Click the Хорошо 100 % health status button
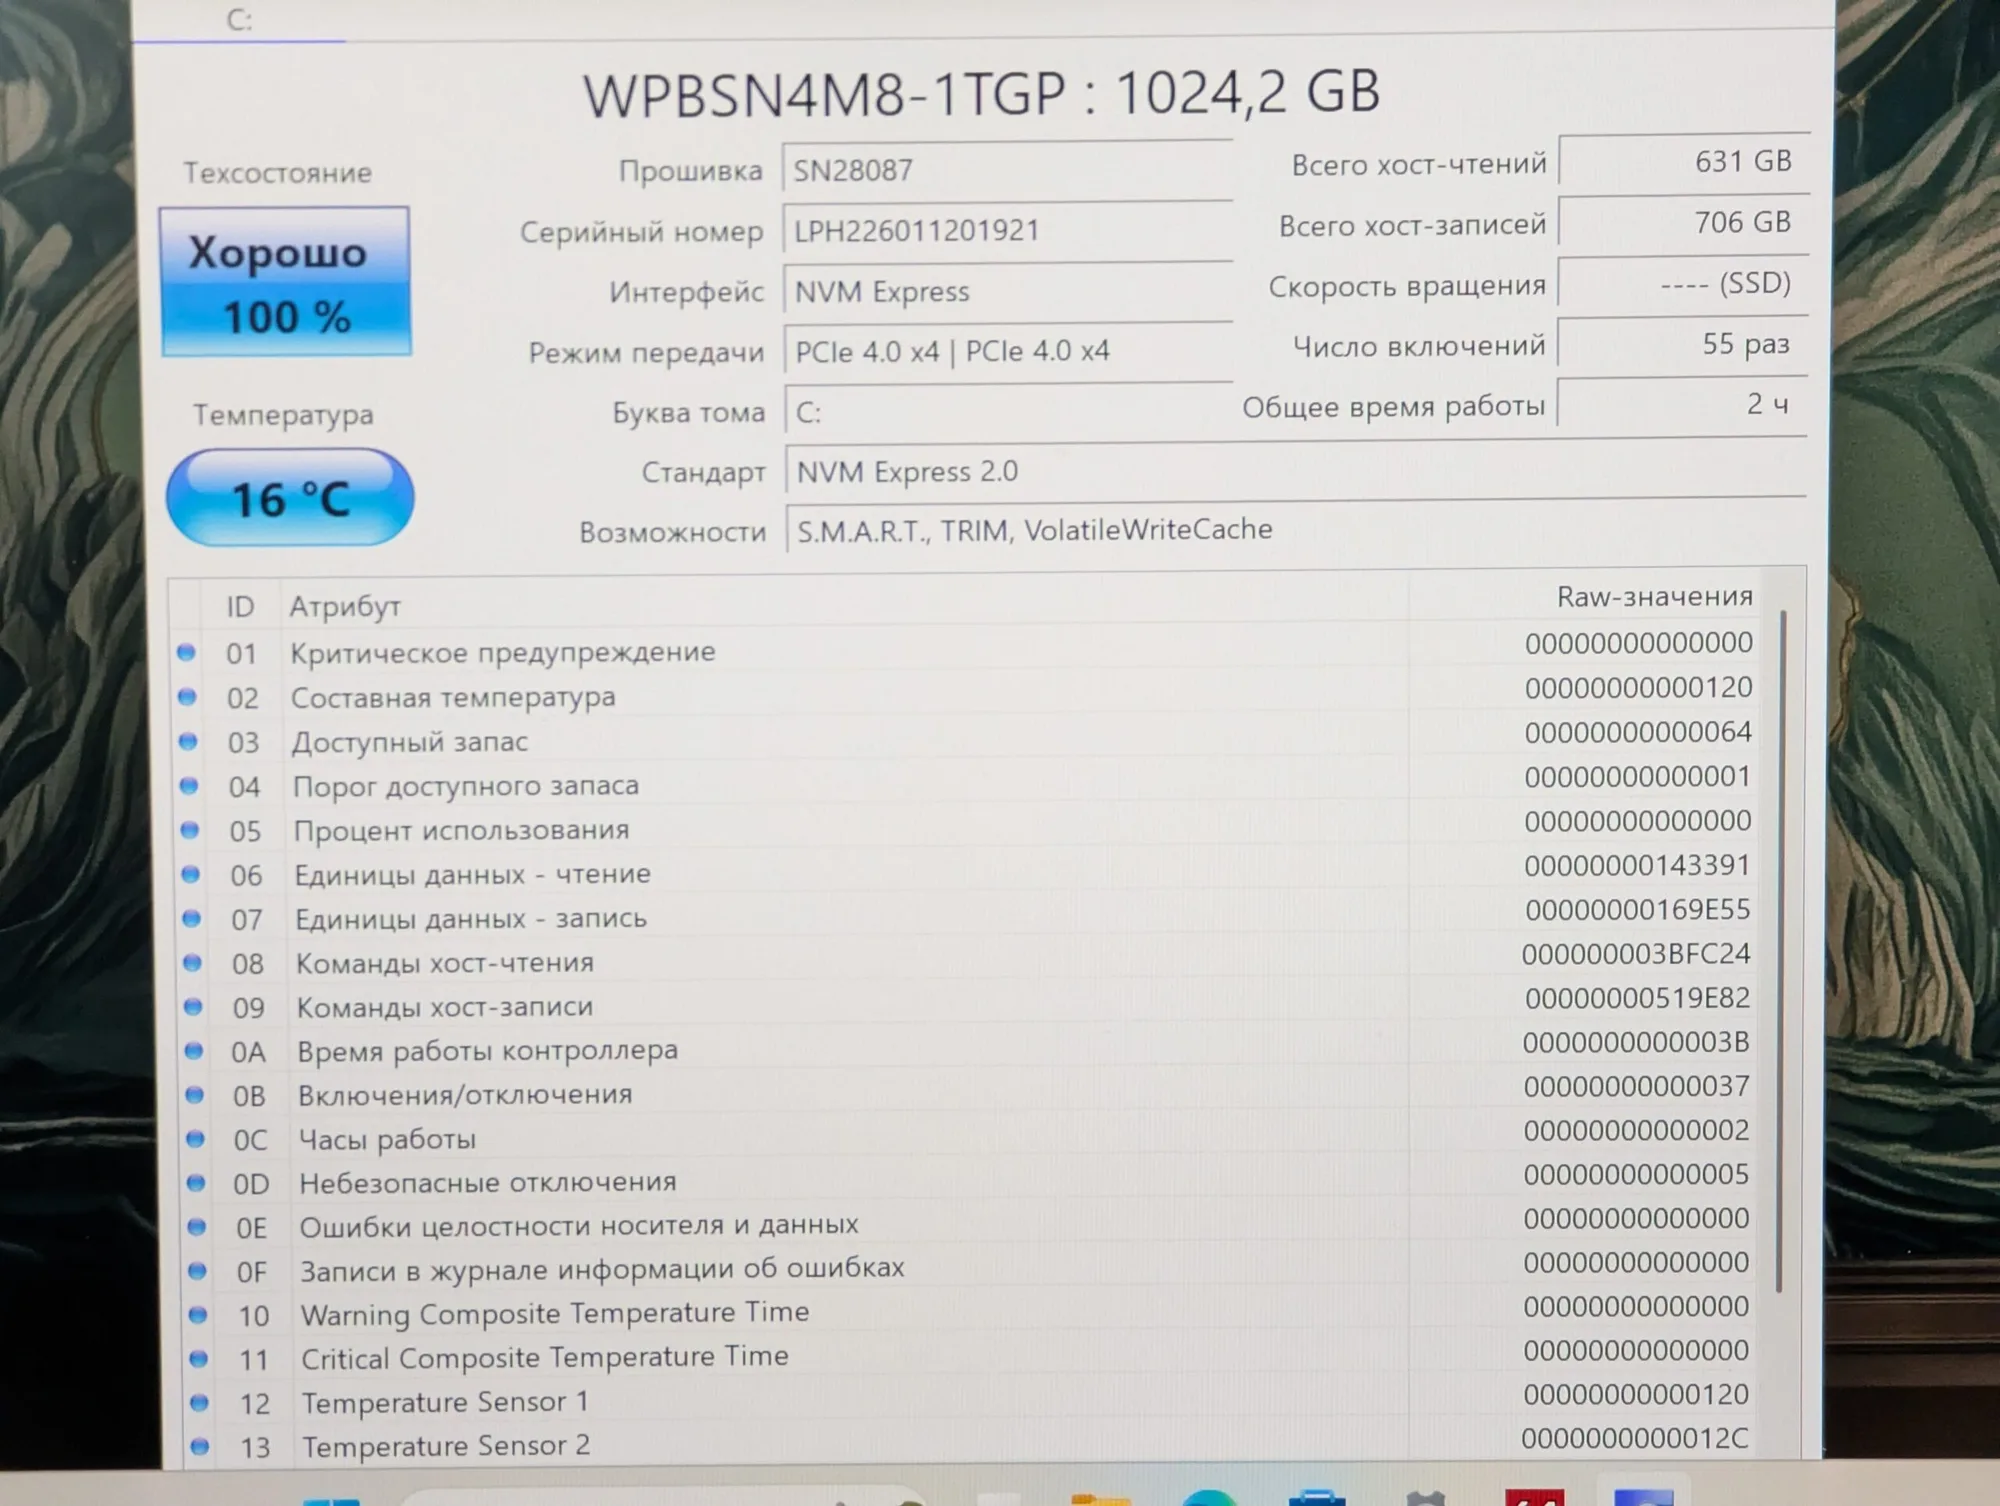Screen dimensions: 2000x1506 point(285,282)
